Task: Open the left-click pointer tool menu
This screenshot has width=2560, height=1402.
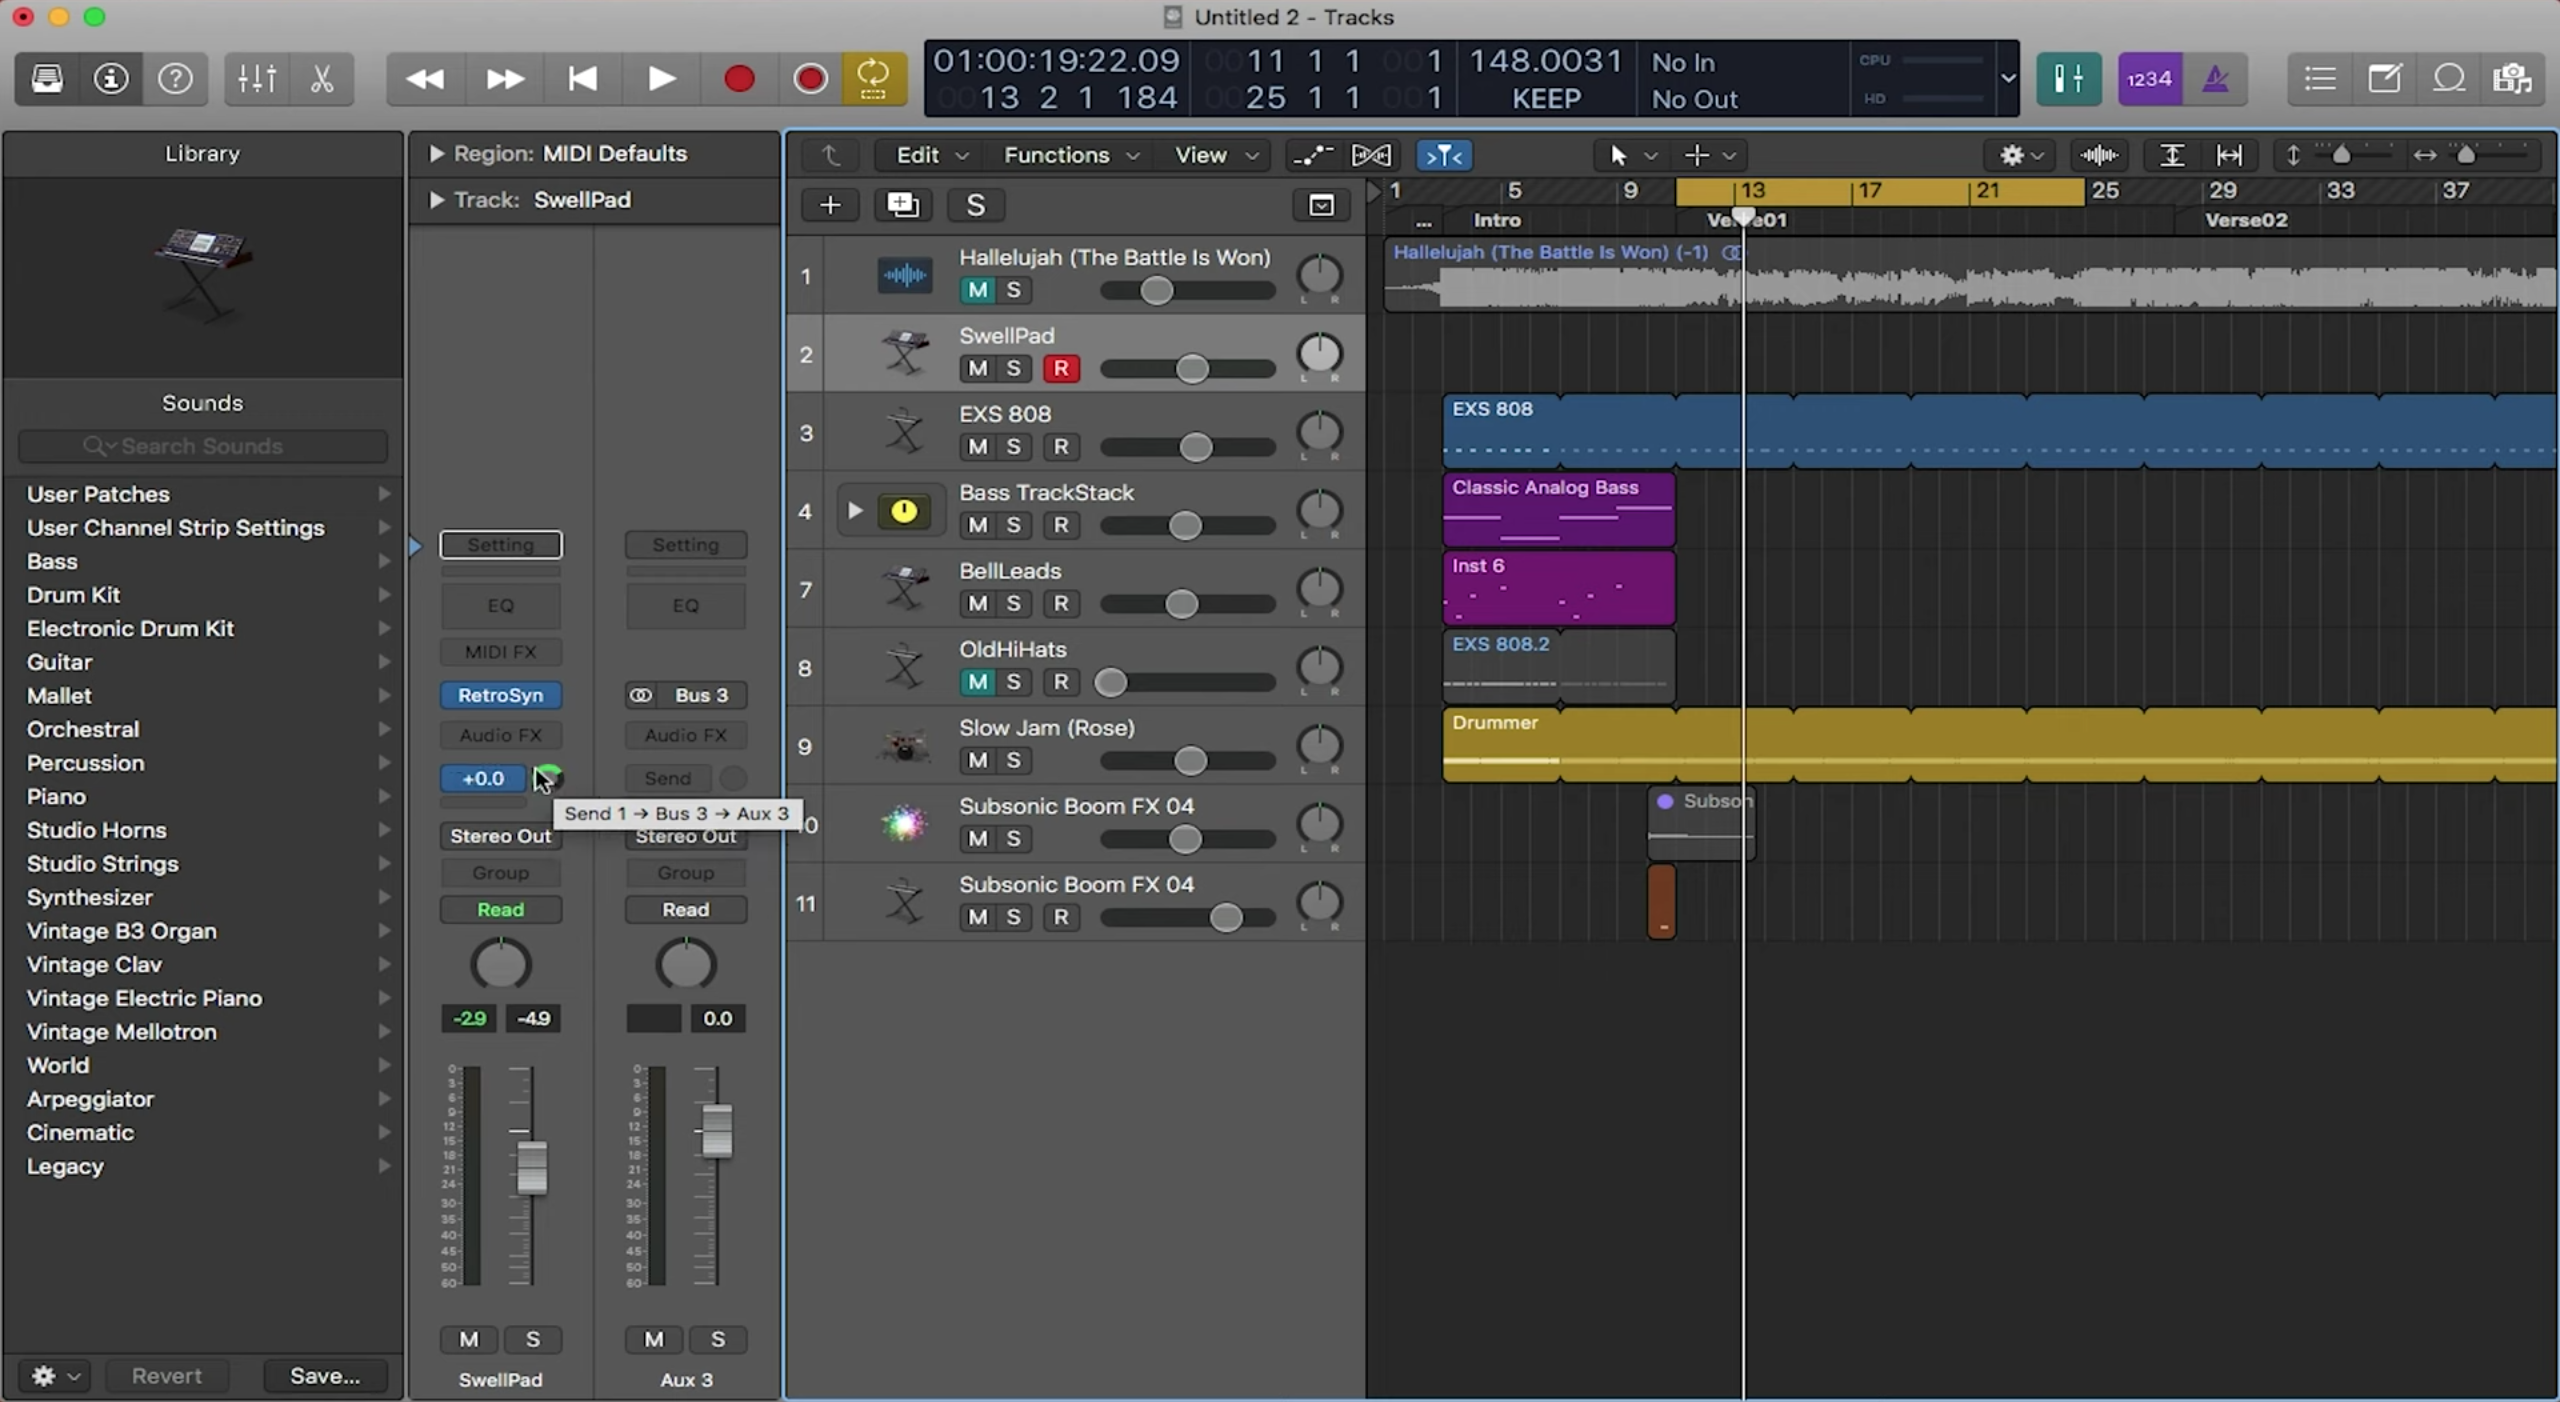Action: (x=1631, y=155)
